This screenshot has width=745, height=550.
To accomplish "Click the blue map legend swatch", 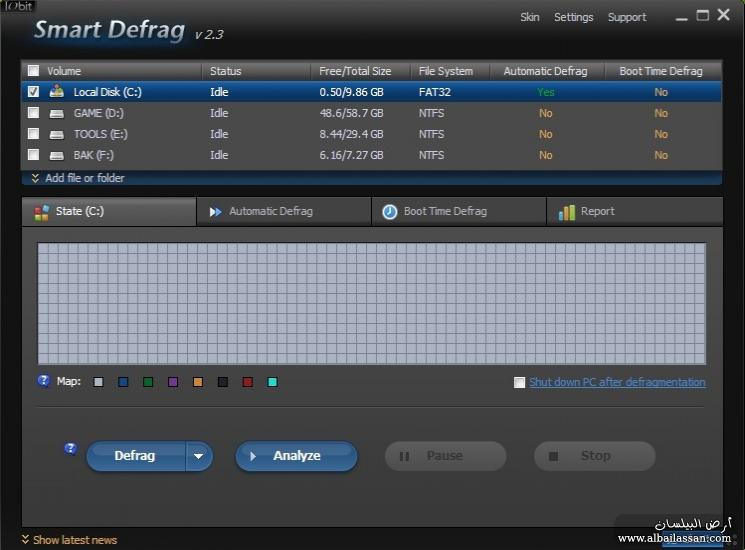I will tap(123, 382).
